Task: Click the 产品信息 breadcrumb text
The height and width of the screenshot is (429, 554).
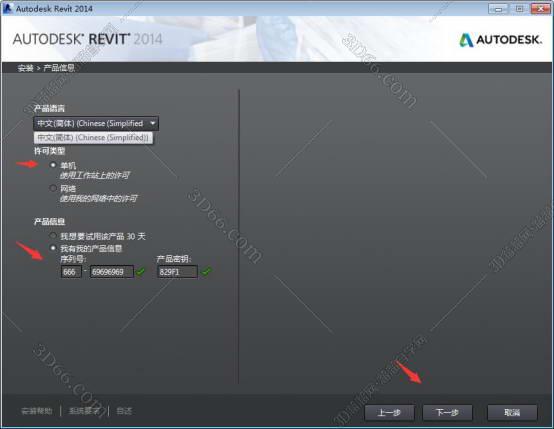Action: pyautogui.click(x=59, y=68)
